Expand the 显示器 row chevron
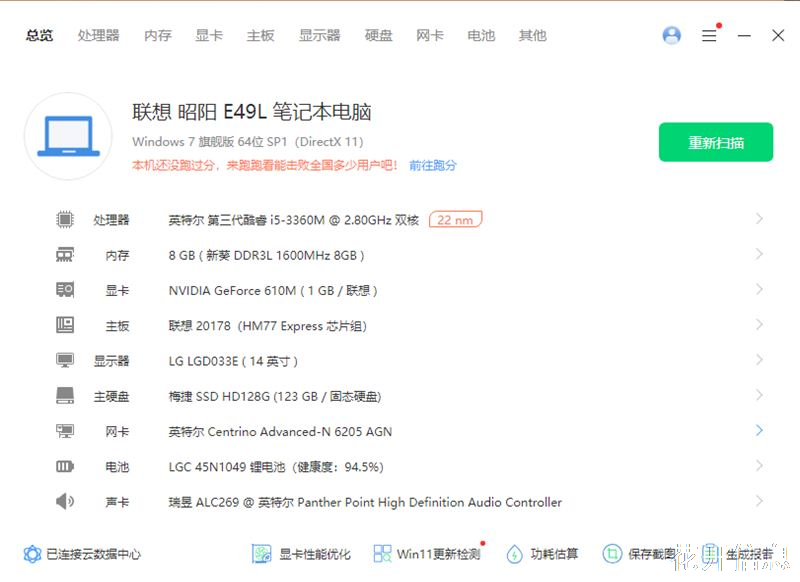This screenshot has width=800, height=582. tap(759, 360)
